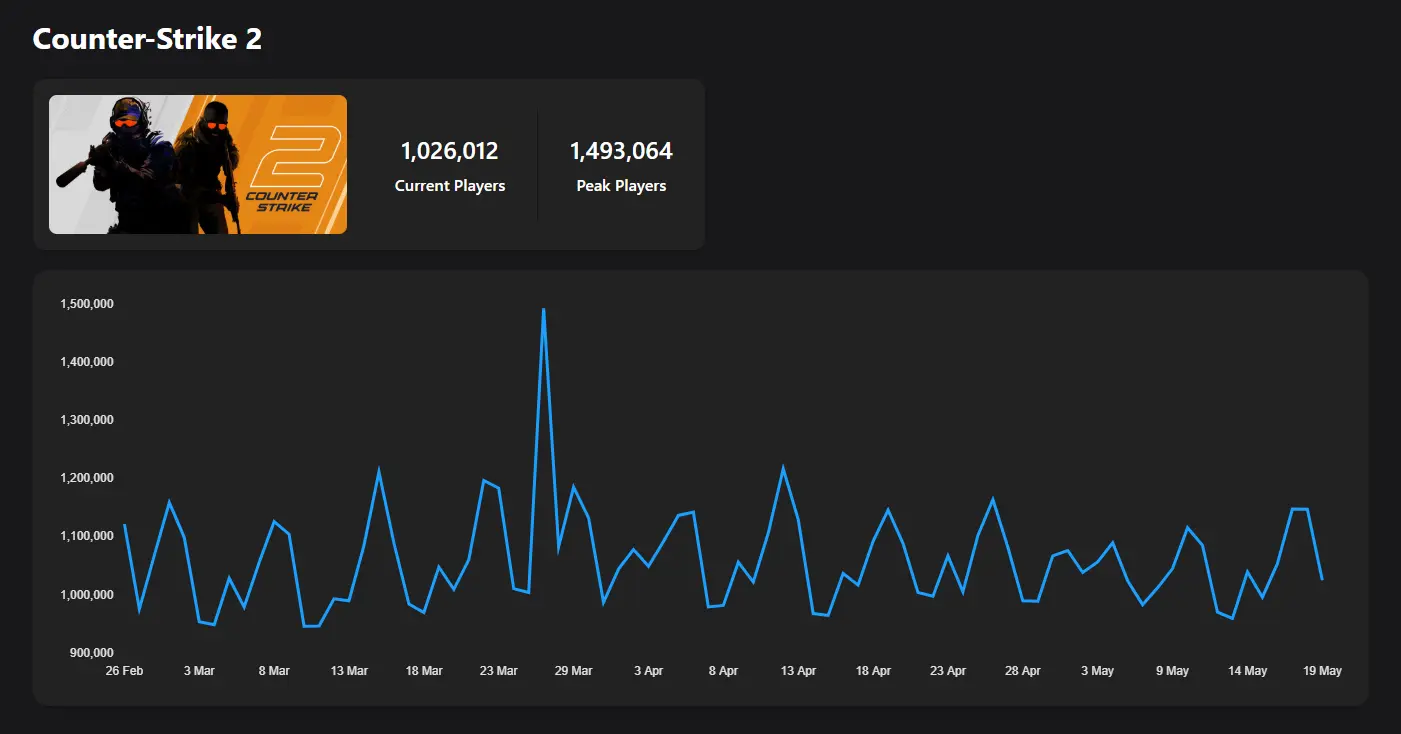Screen dimensions: 1401x734
Task: Click the 1,500,000 y-axis label
Action: pyautogui.click(x=87, y=304)
